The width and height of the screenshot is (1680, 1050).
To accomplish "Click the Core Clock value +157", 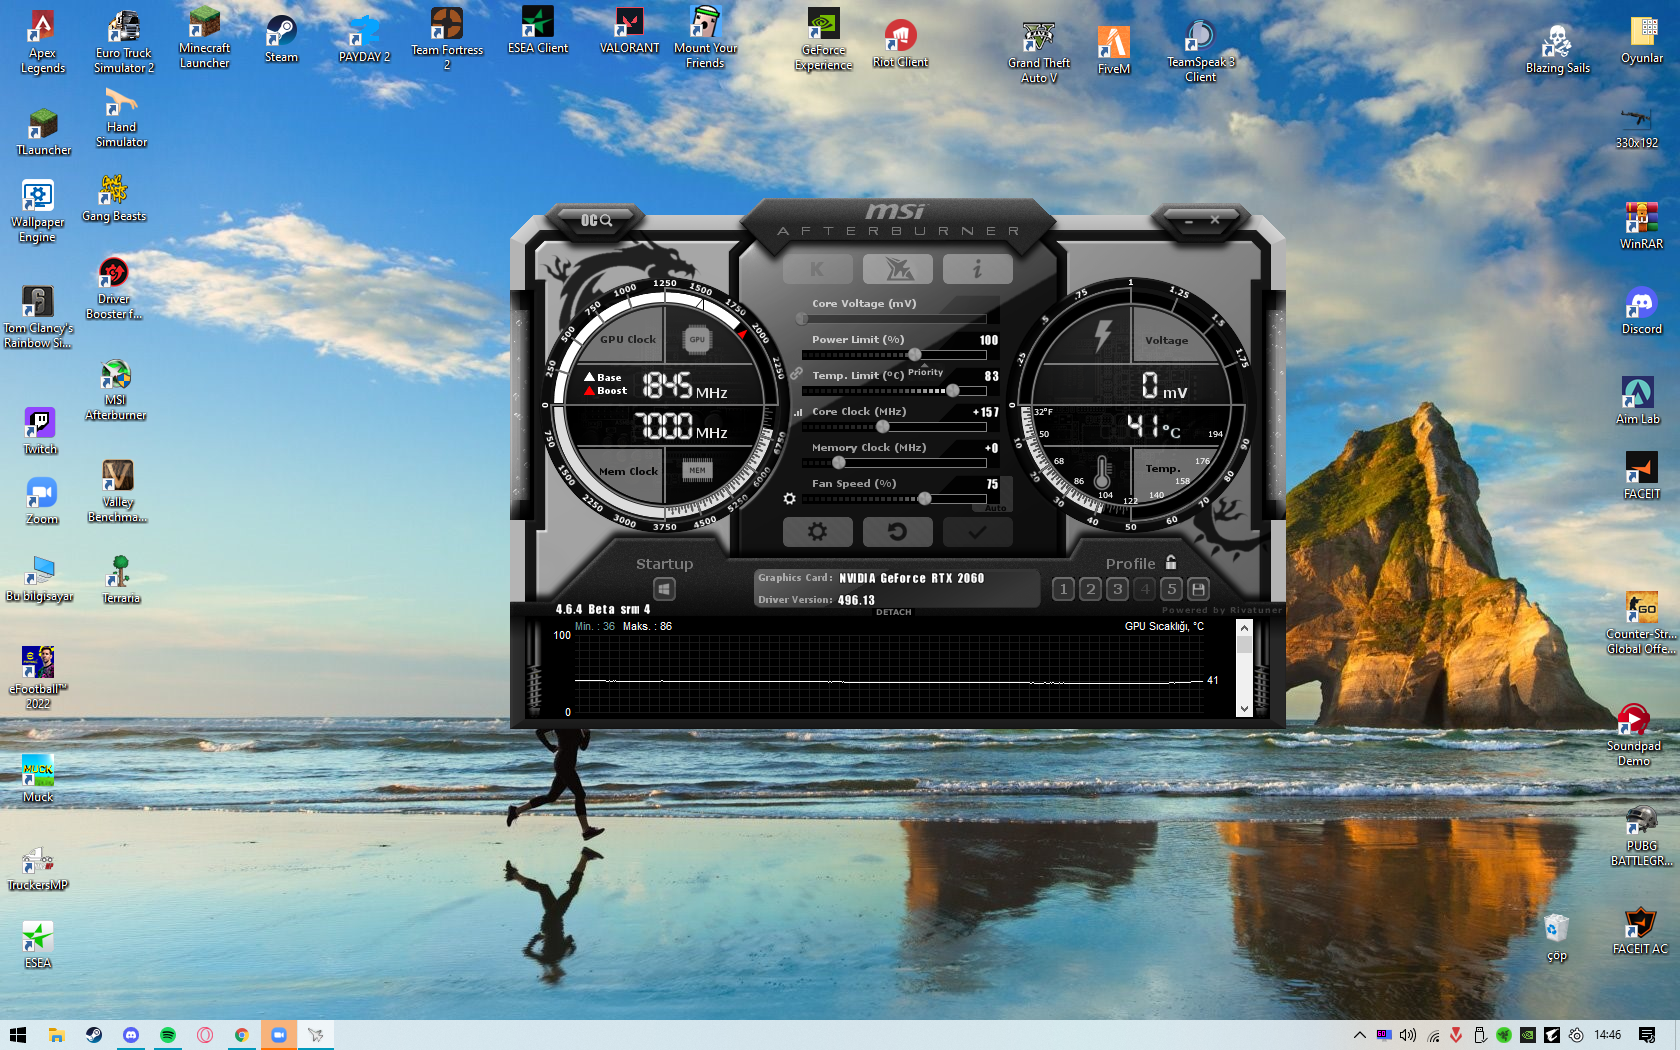I will [985, 412].
